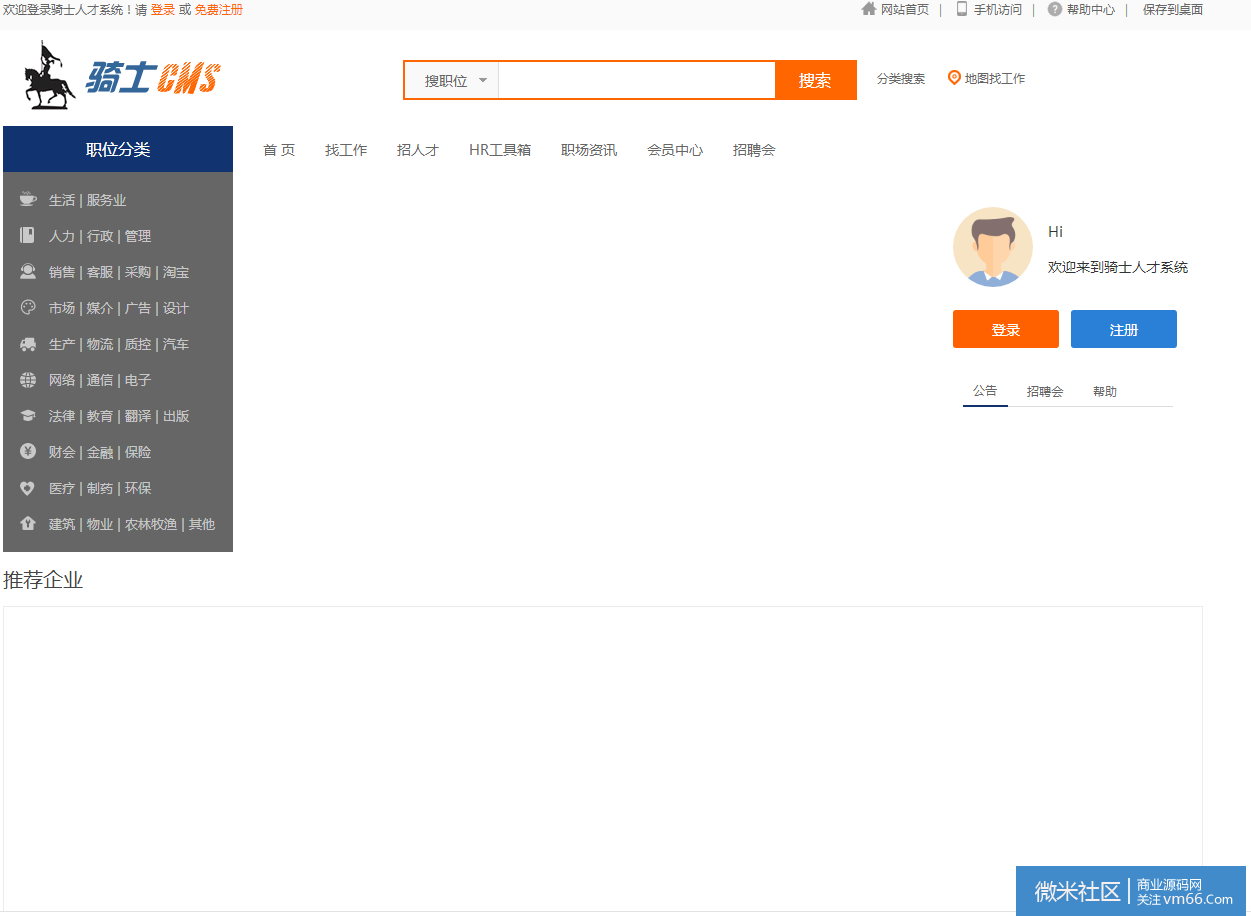Select 金融 job category
1251x916 pixels.
pyautogui.click(x=100, y=452)
